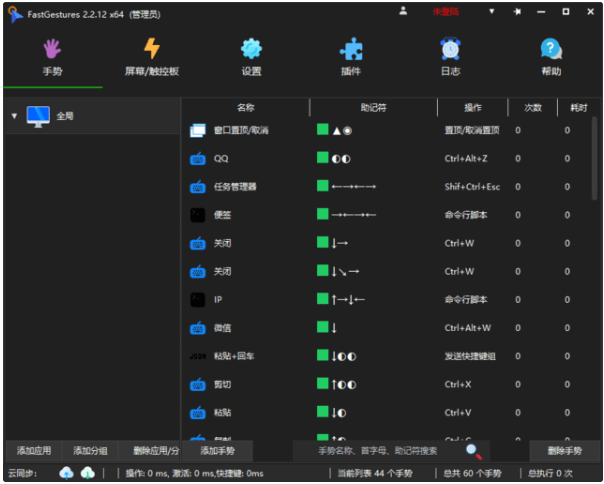Viewport: 604px width, 484px height.
Task: Select the 便签 gesture name
Action: [222, 215]
